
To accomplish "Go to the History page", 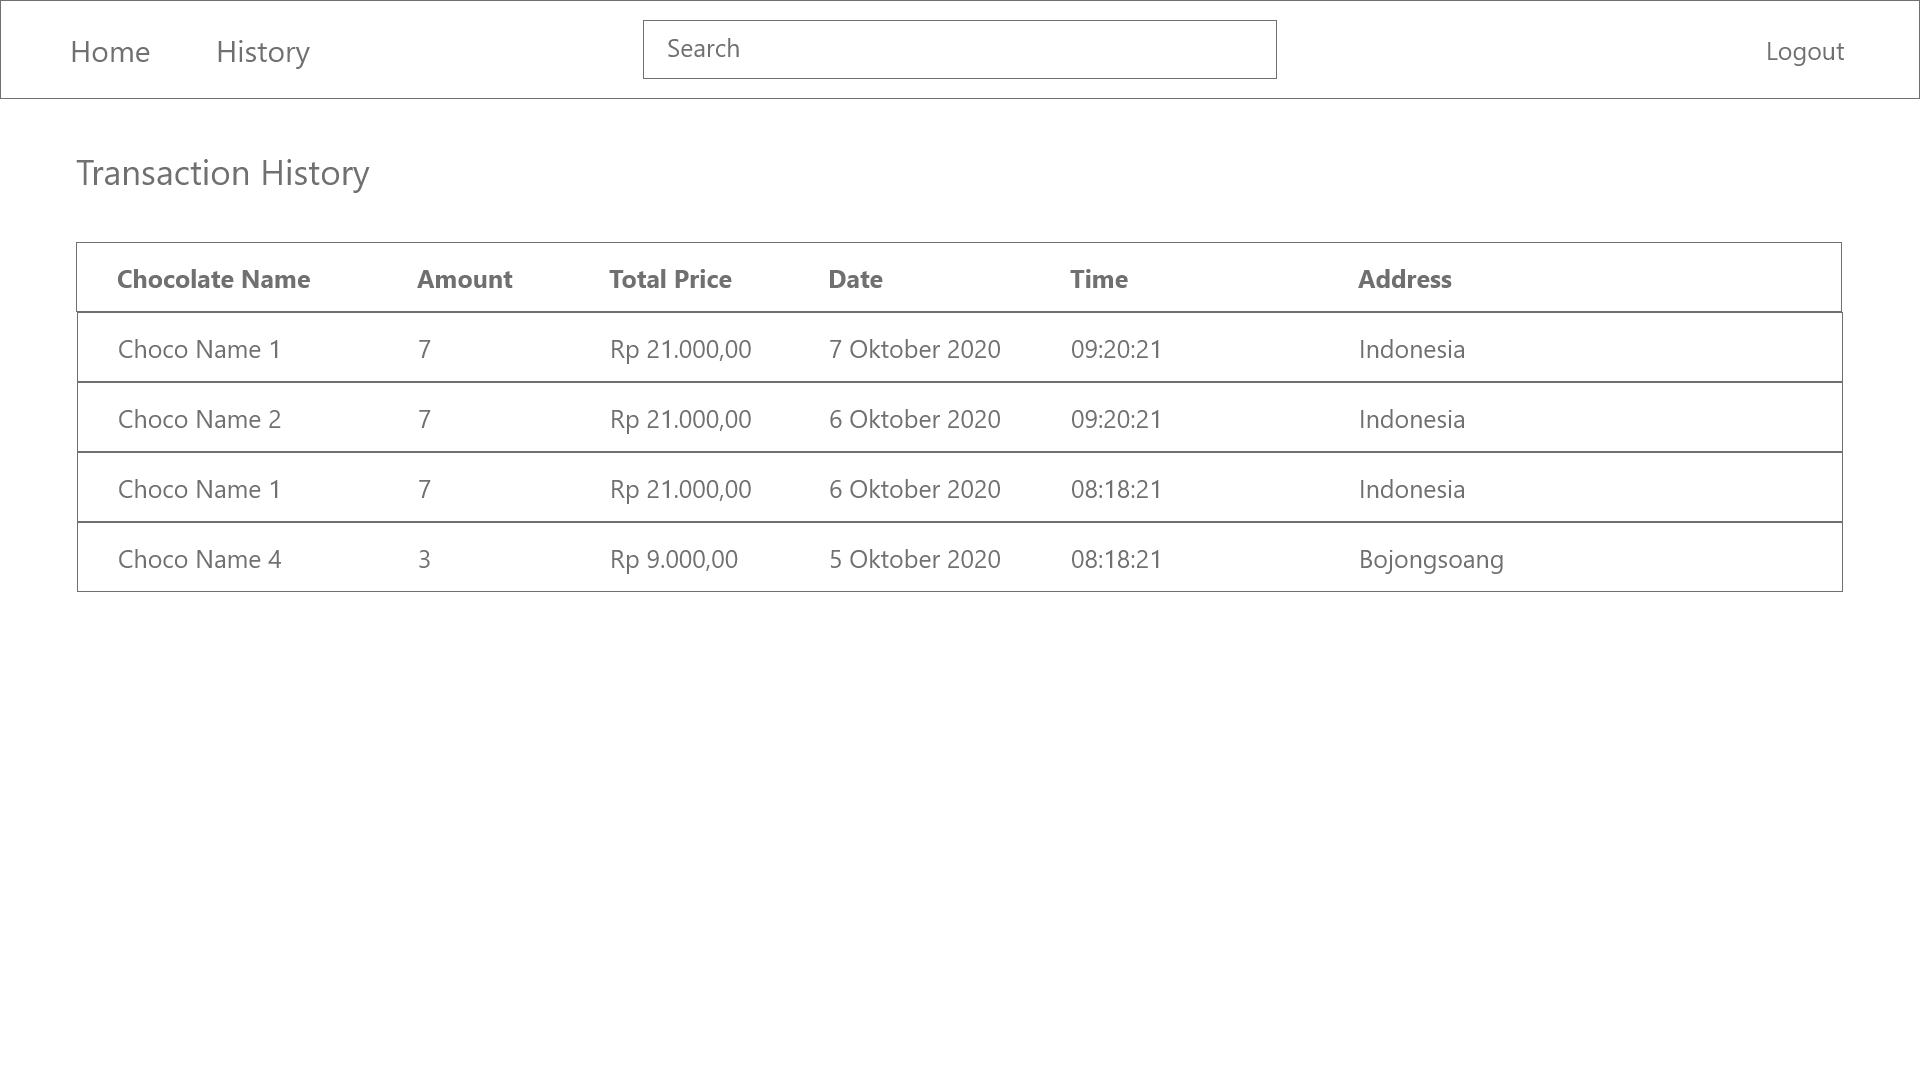I will (x=263, y=51).
